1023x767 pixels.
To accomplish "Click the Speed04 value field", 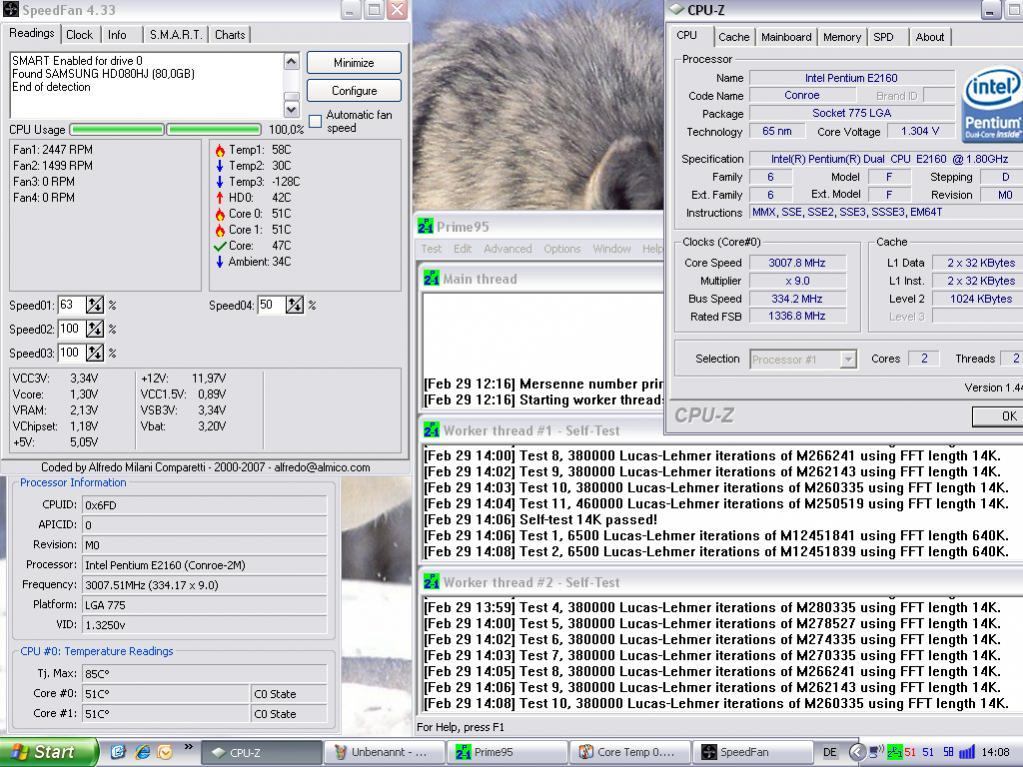I will pos(271,305).
